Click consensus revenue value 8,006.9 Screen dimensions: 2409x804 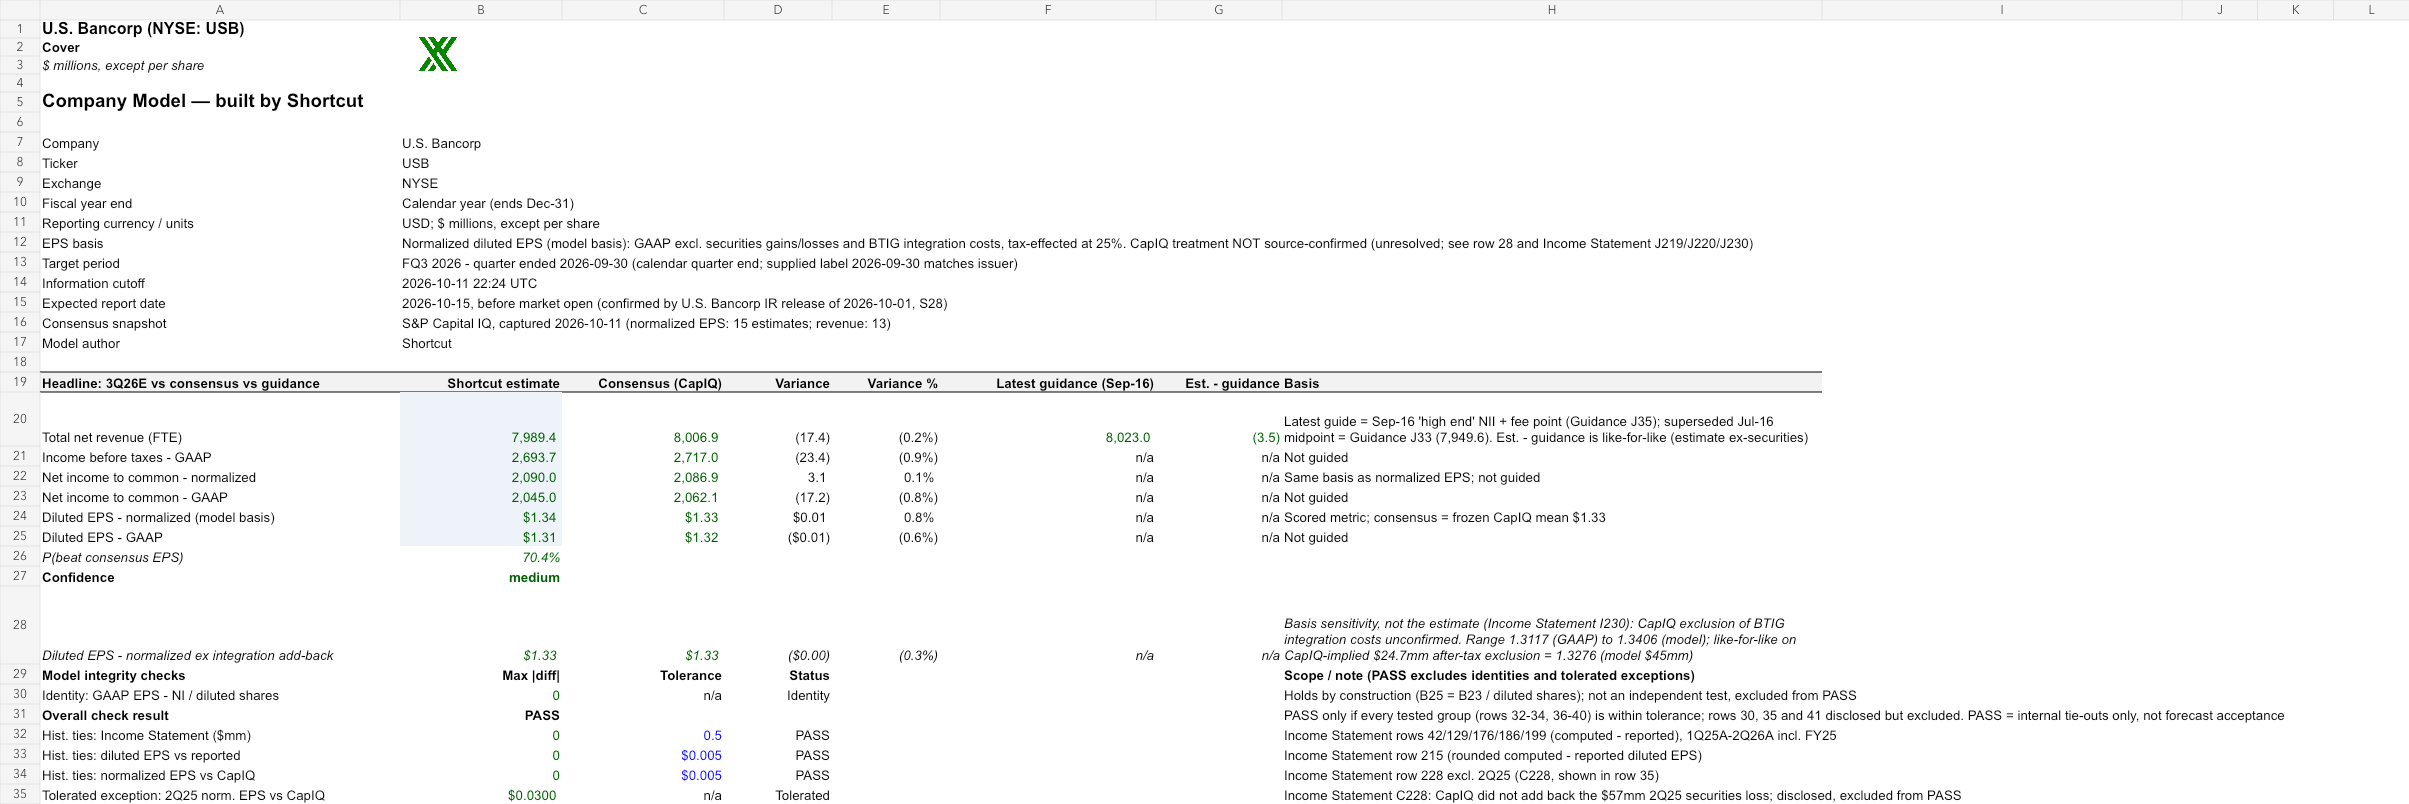point(695,437)
